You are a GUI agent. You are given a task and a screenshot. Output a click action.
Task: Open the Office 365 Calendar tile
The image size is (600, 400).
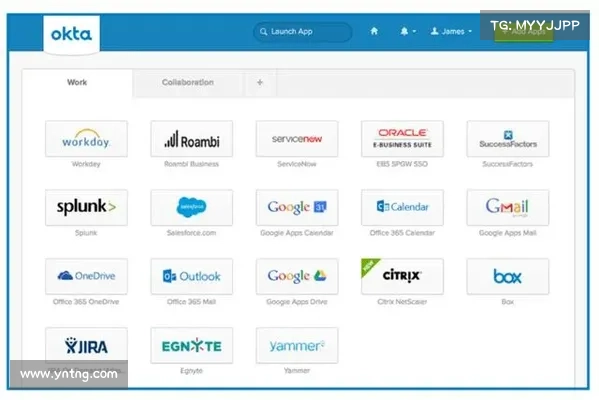pyautogui.click(x=402, y=207)
